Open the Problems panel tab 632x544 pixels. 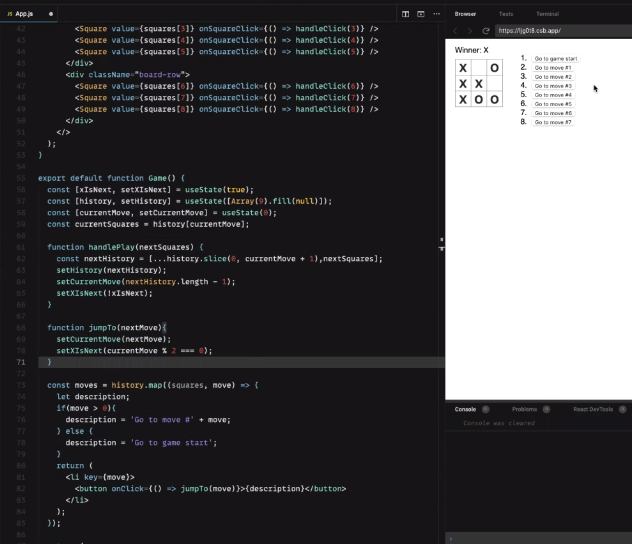point(524,409)
